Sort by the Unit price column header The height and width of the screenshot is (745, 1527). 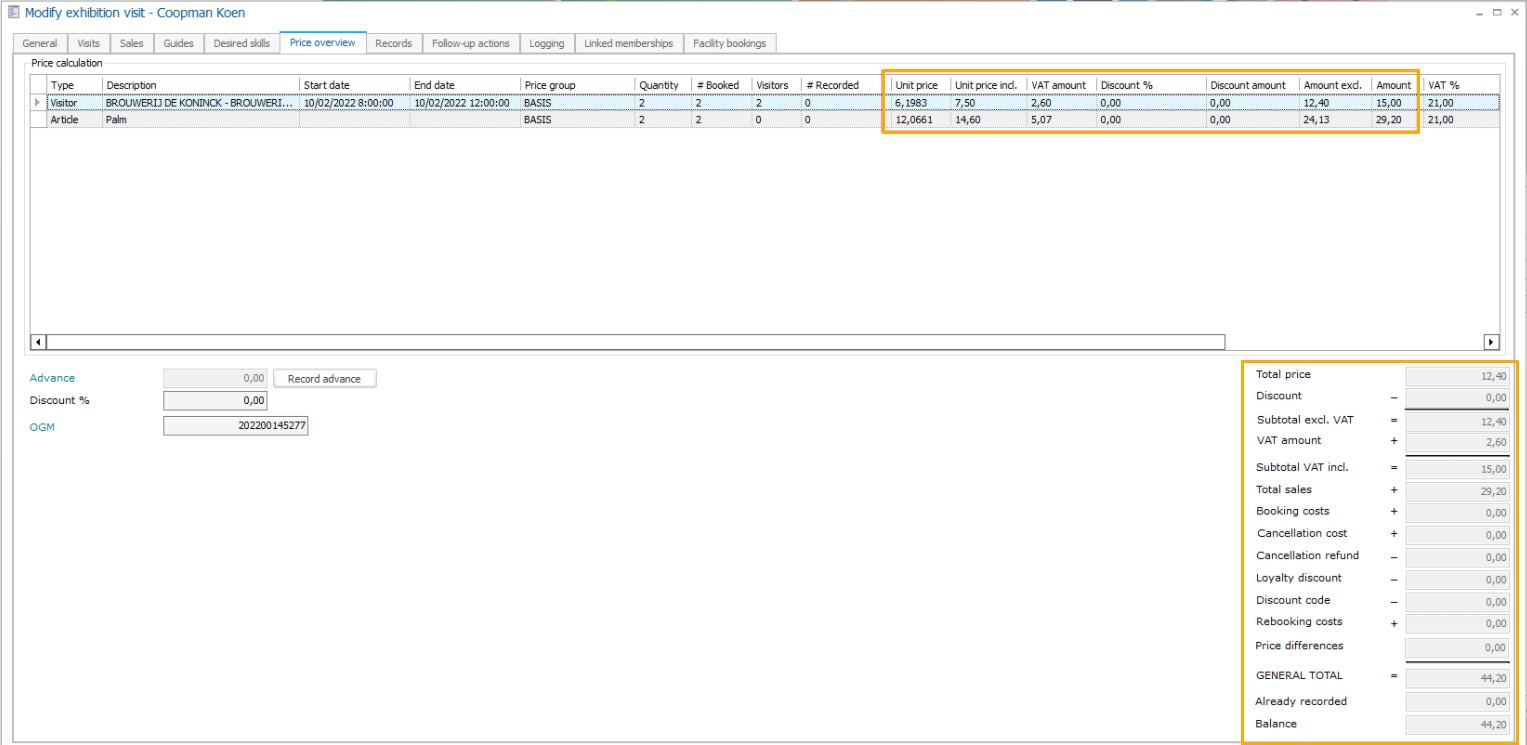tap(917, 85)
